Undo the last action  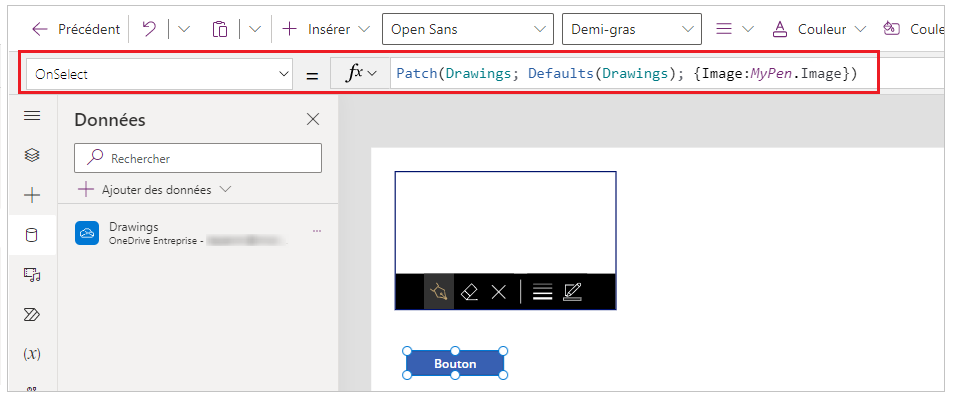point(149,29)
